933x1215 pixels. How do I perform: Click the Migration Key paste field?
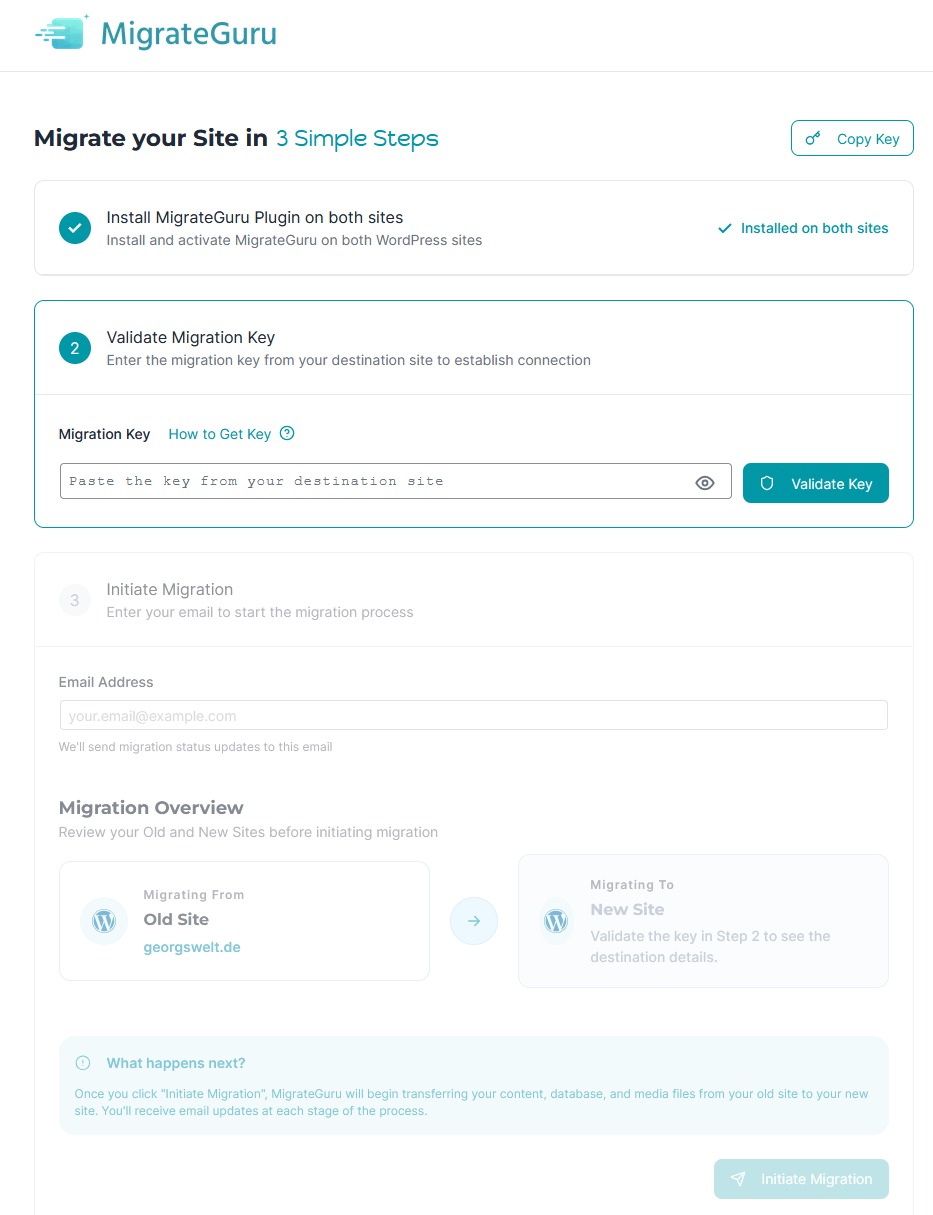(375, 481)
